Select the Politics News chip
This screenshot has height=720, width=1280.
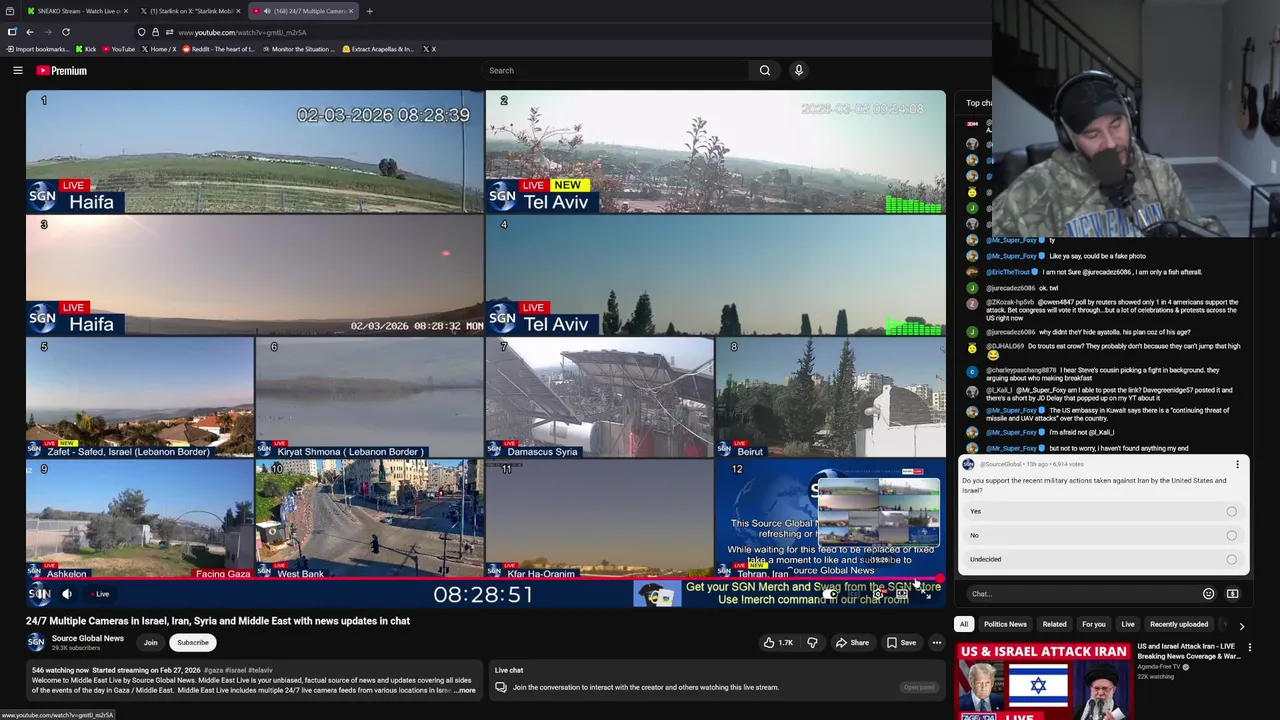click(x=1005, y=624)
